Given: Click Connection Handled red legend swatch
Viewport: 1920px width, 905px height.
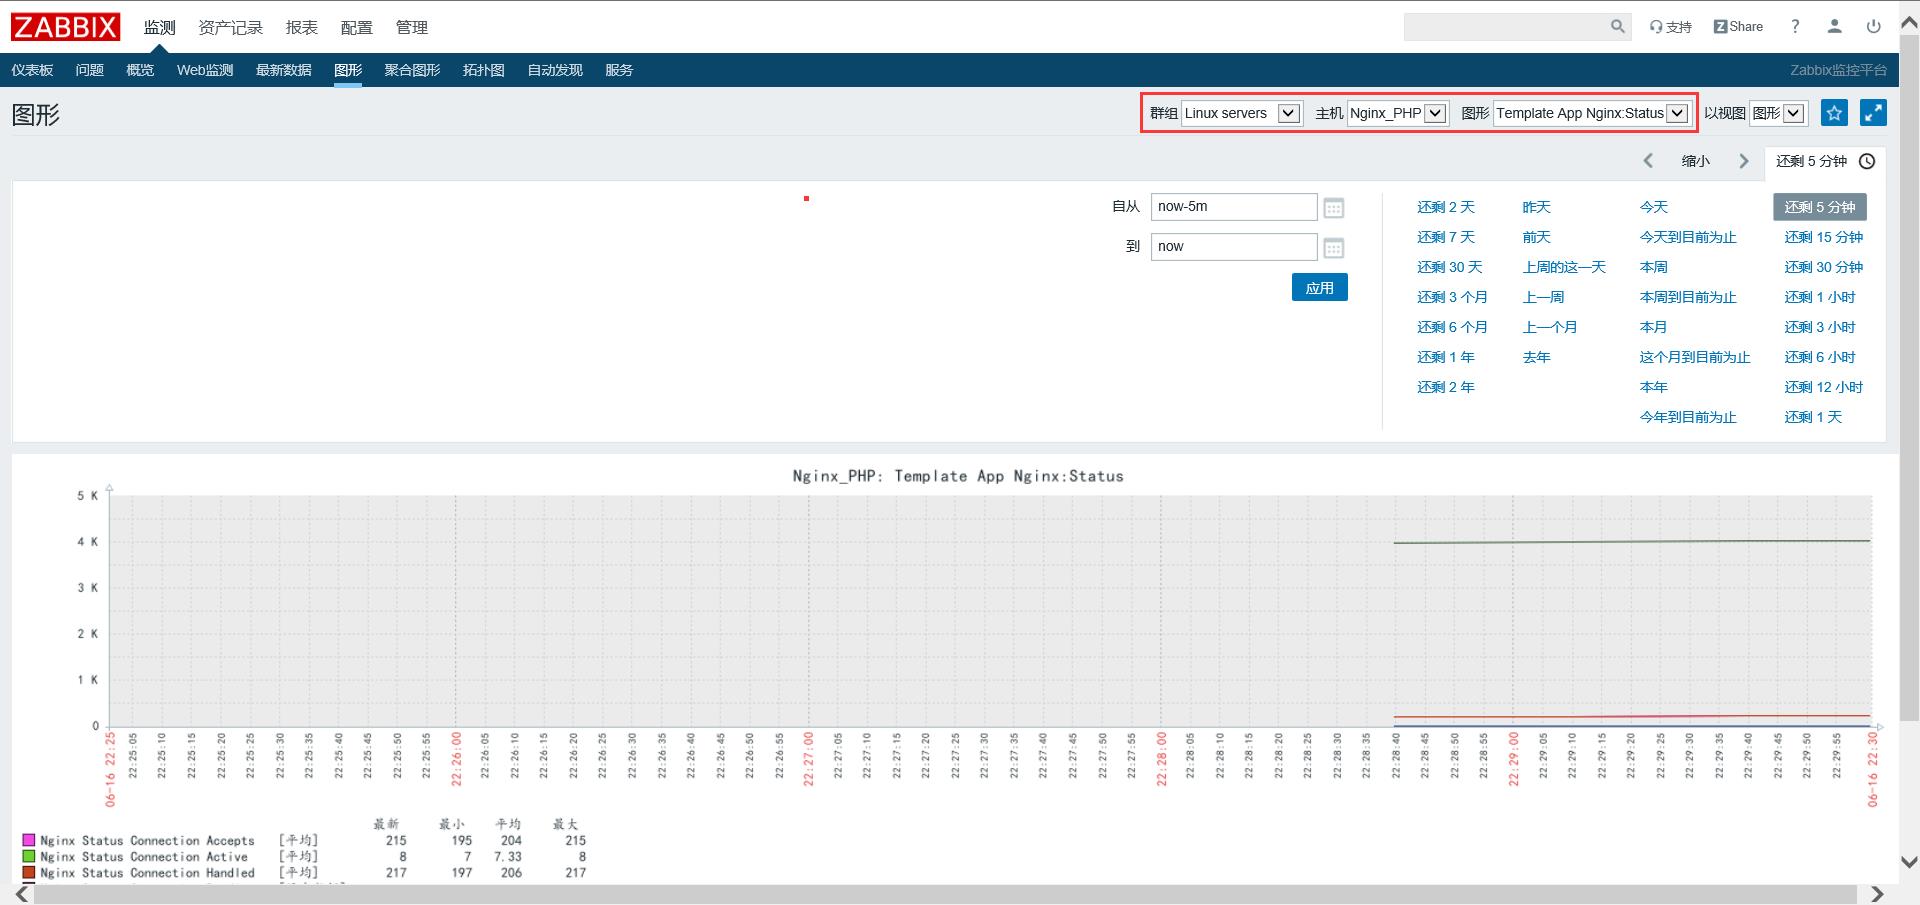Looking at the screenshot, I should [x=29, y=872].
